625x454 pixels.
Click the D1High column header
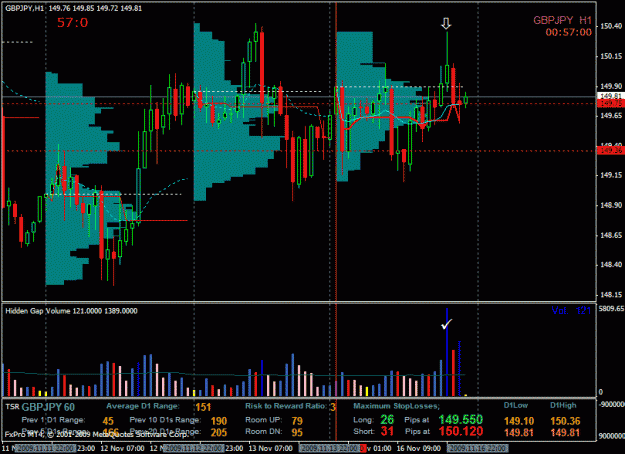tap(564, 405)
